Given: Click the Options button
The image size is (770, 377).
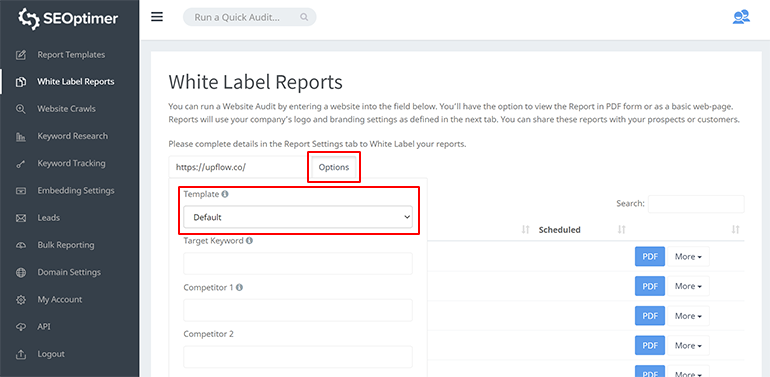Looking at the screenshot, I should (334, 167).
